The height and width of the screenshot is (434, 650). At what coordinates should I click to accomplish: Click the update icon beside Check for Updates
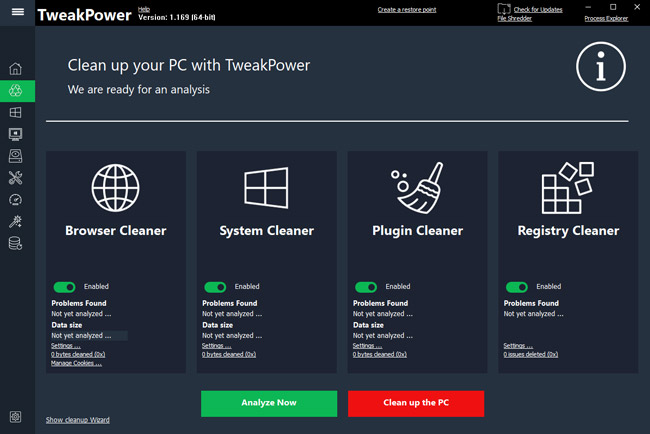tap(504, 9)
